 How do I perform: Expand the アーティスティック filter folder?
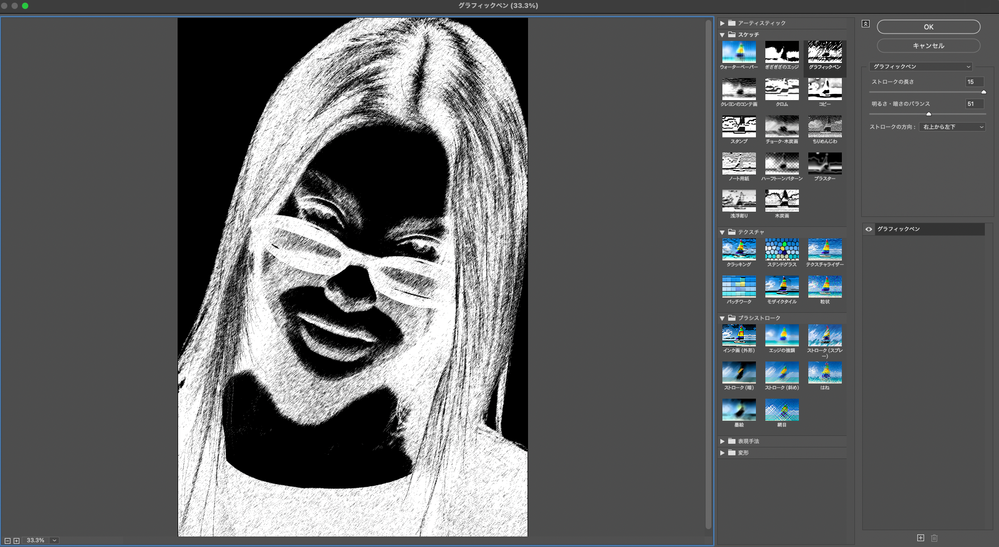[x=722, y=23]
